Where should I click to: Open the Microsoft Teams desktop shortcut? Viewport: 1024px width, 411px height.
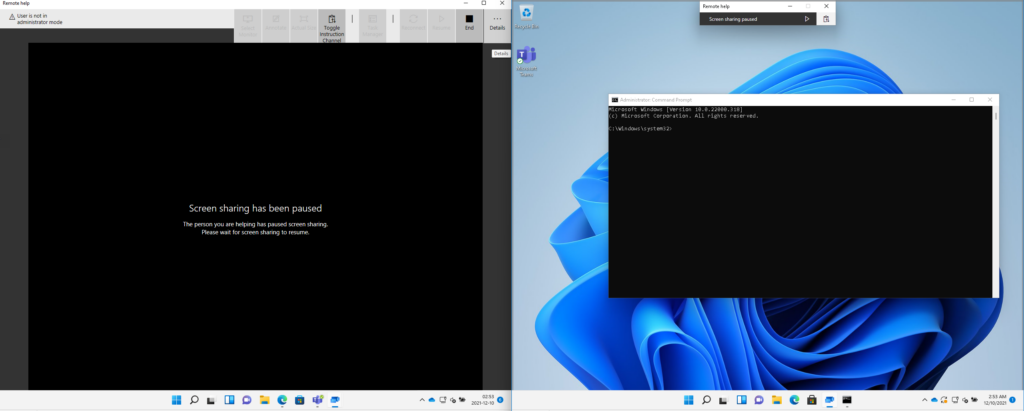coord(526,61)
